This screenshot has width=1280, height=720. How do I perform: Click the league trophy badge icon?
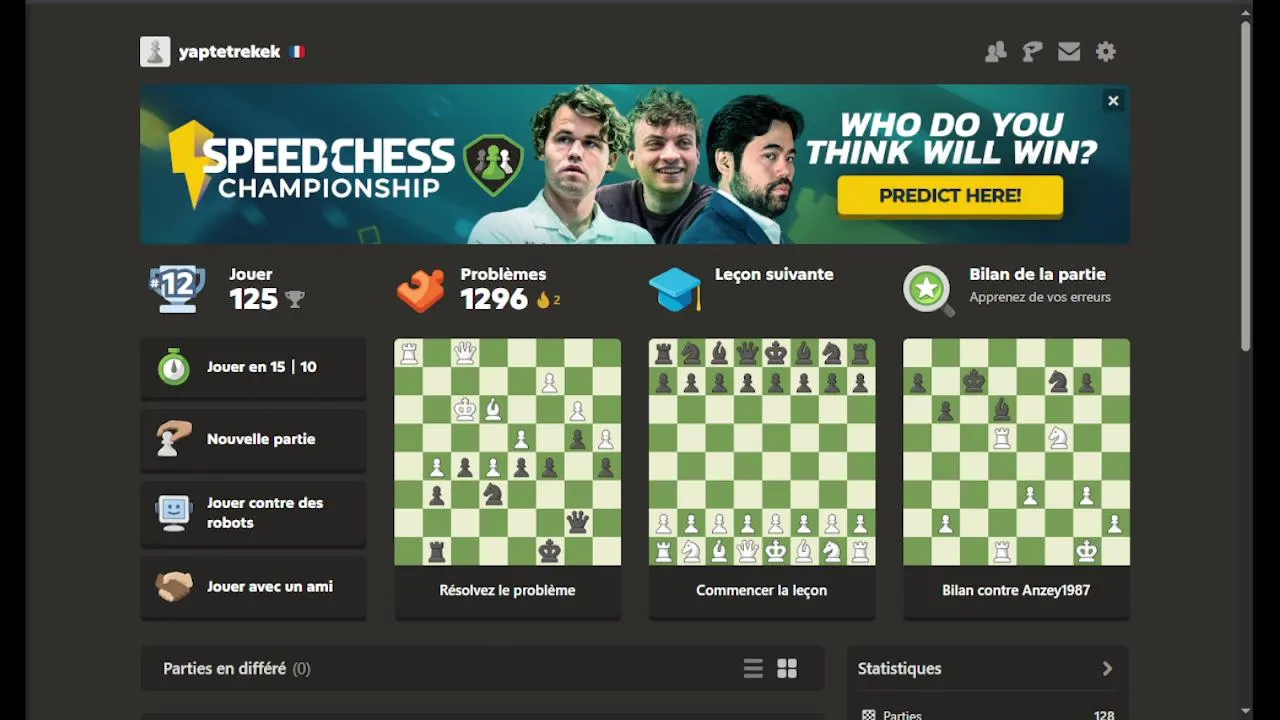177,288
